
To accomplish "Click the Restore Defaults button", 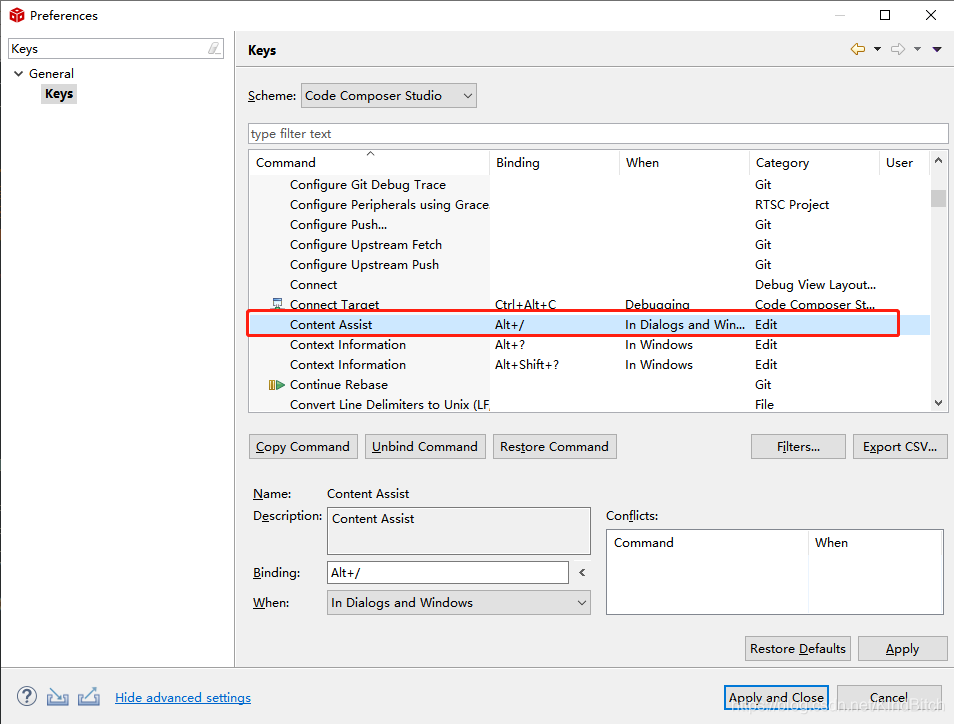I will coord(798,649).
